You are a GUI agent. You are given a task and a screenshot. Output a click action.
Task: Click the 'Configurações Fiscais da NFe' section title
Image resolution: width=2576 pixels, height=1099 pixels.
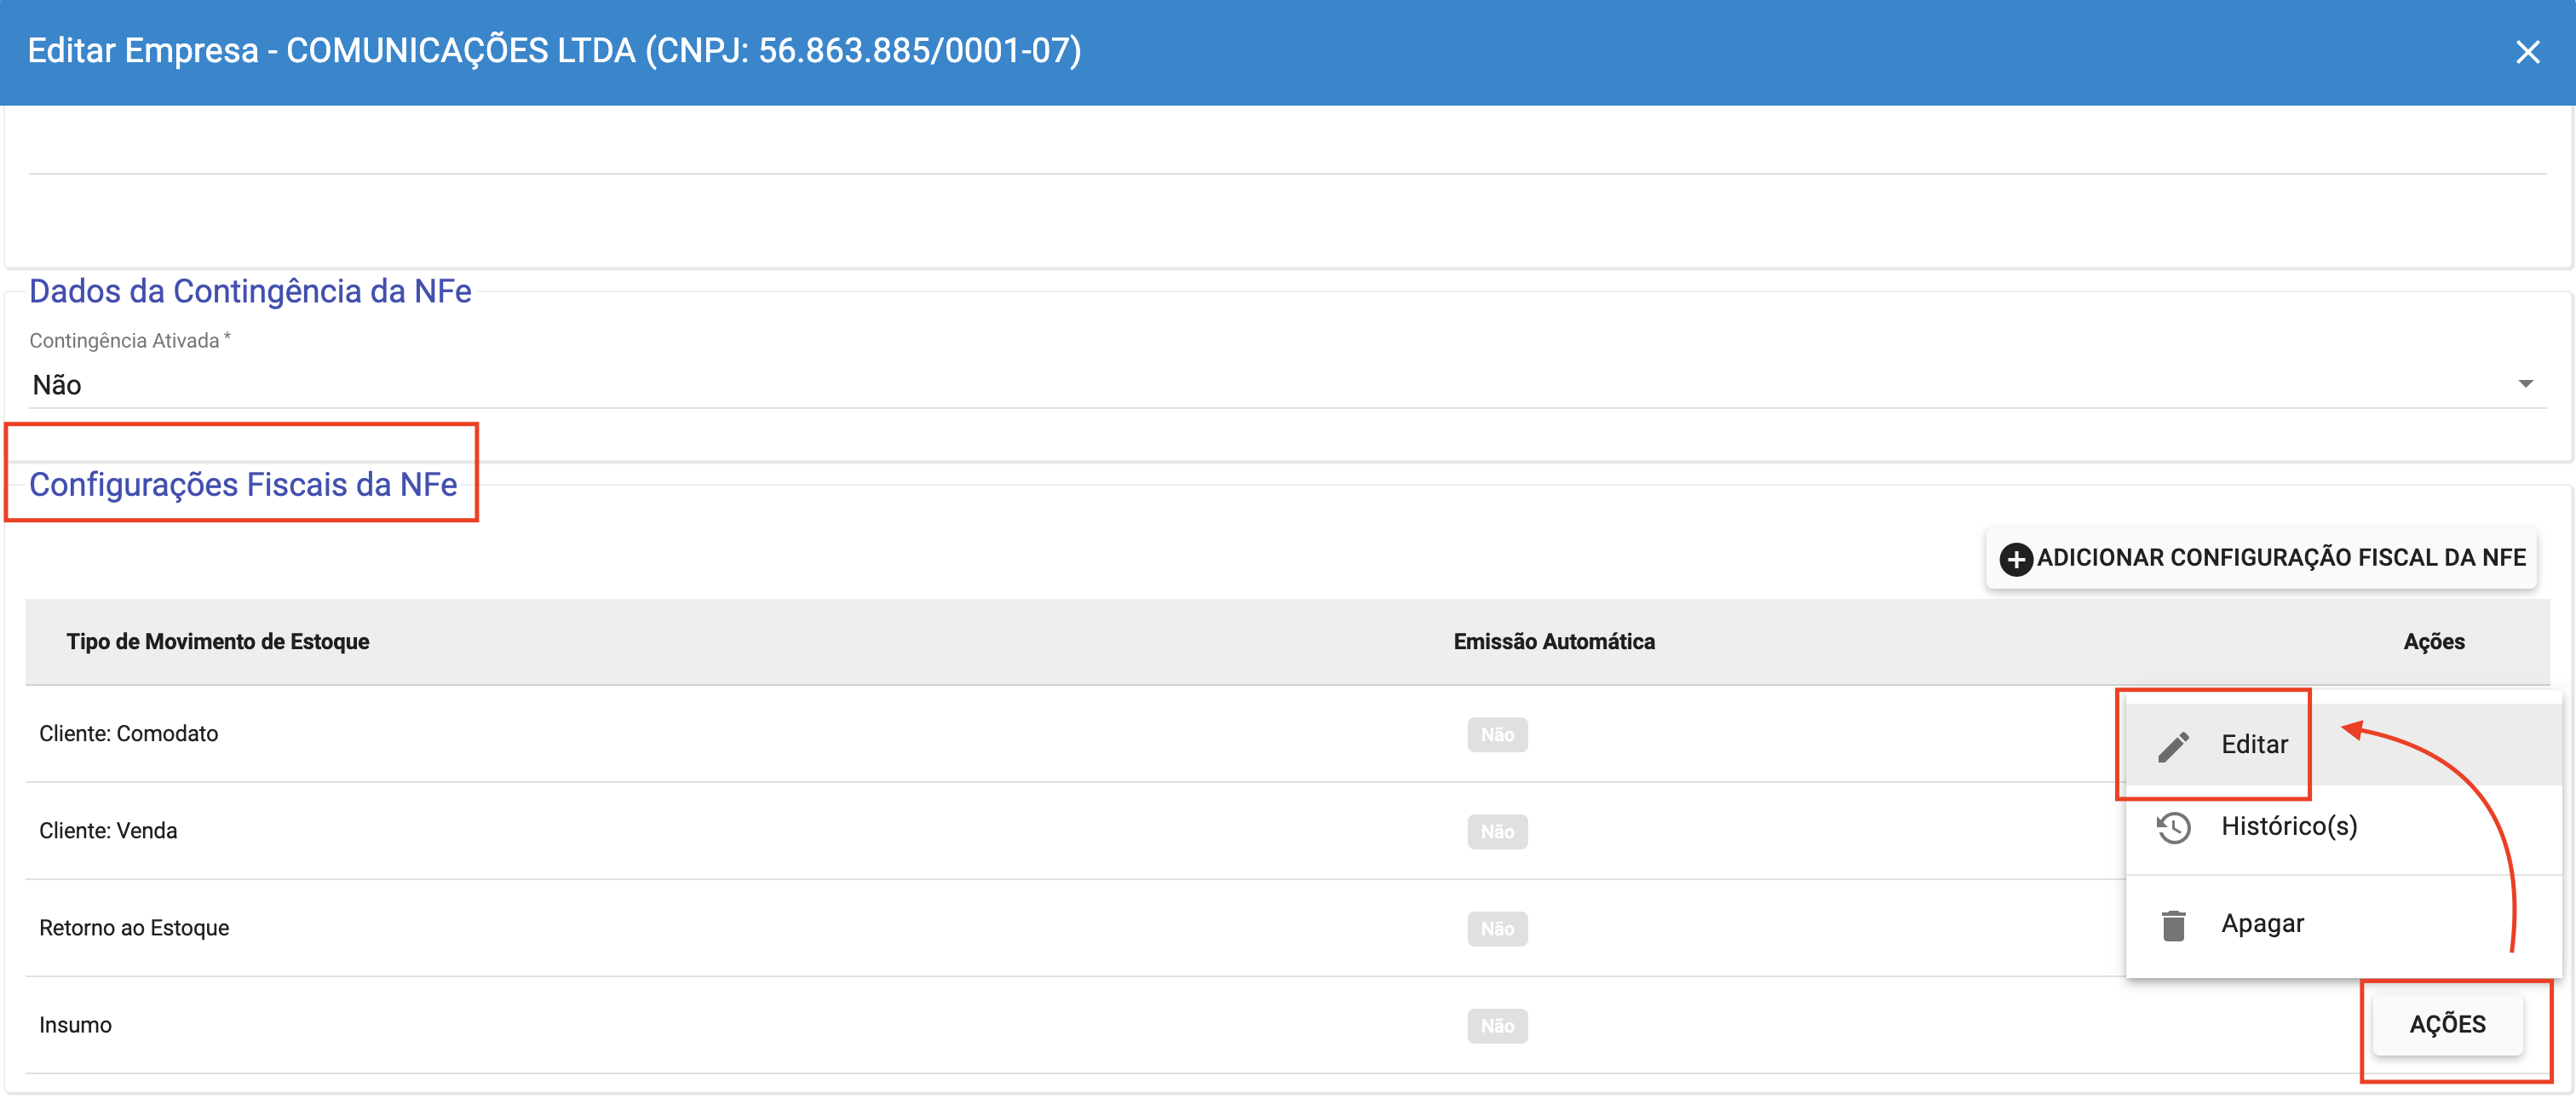[x=243, y=485]
